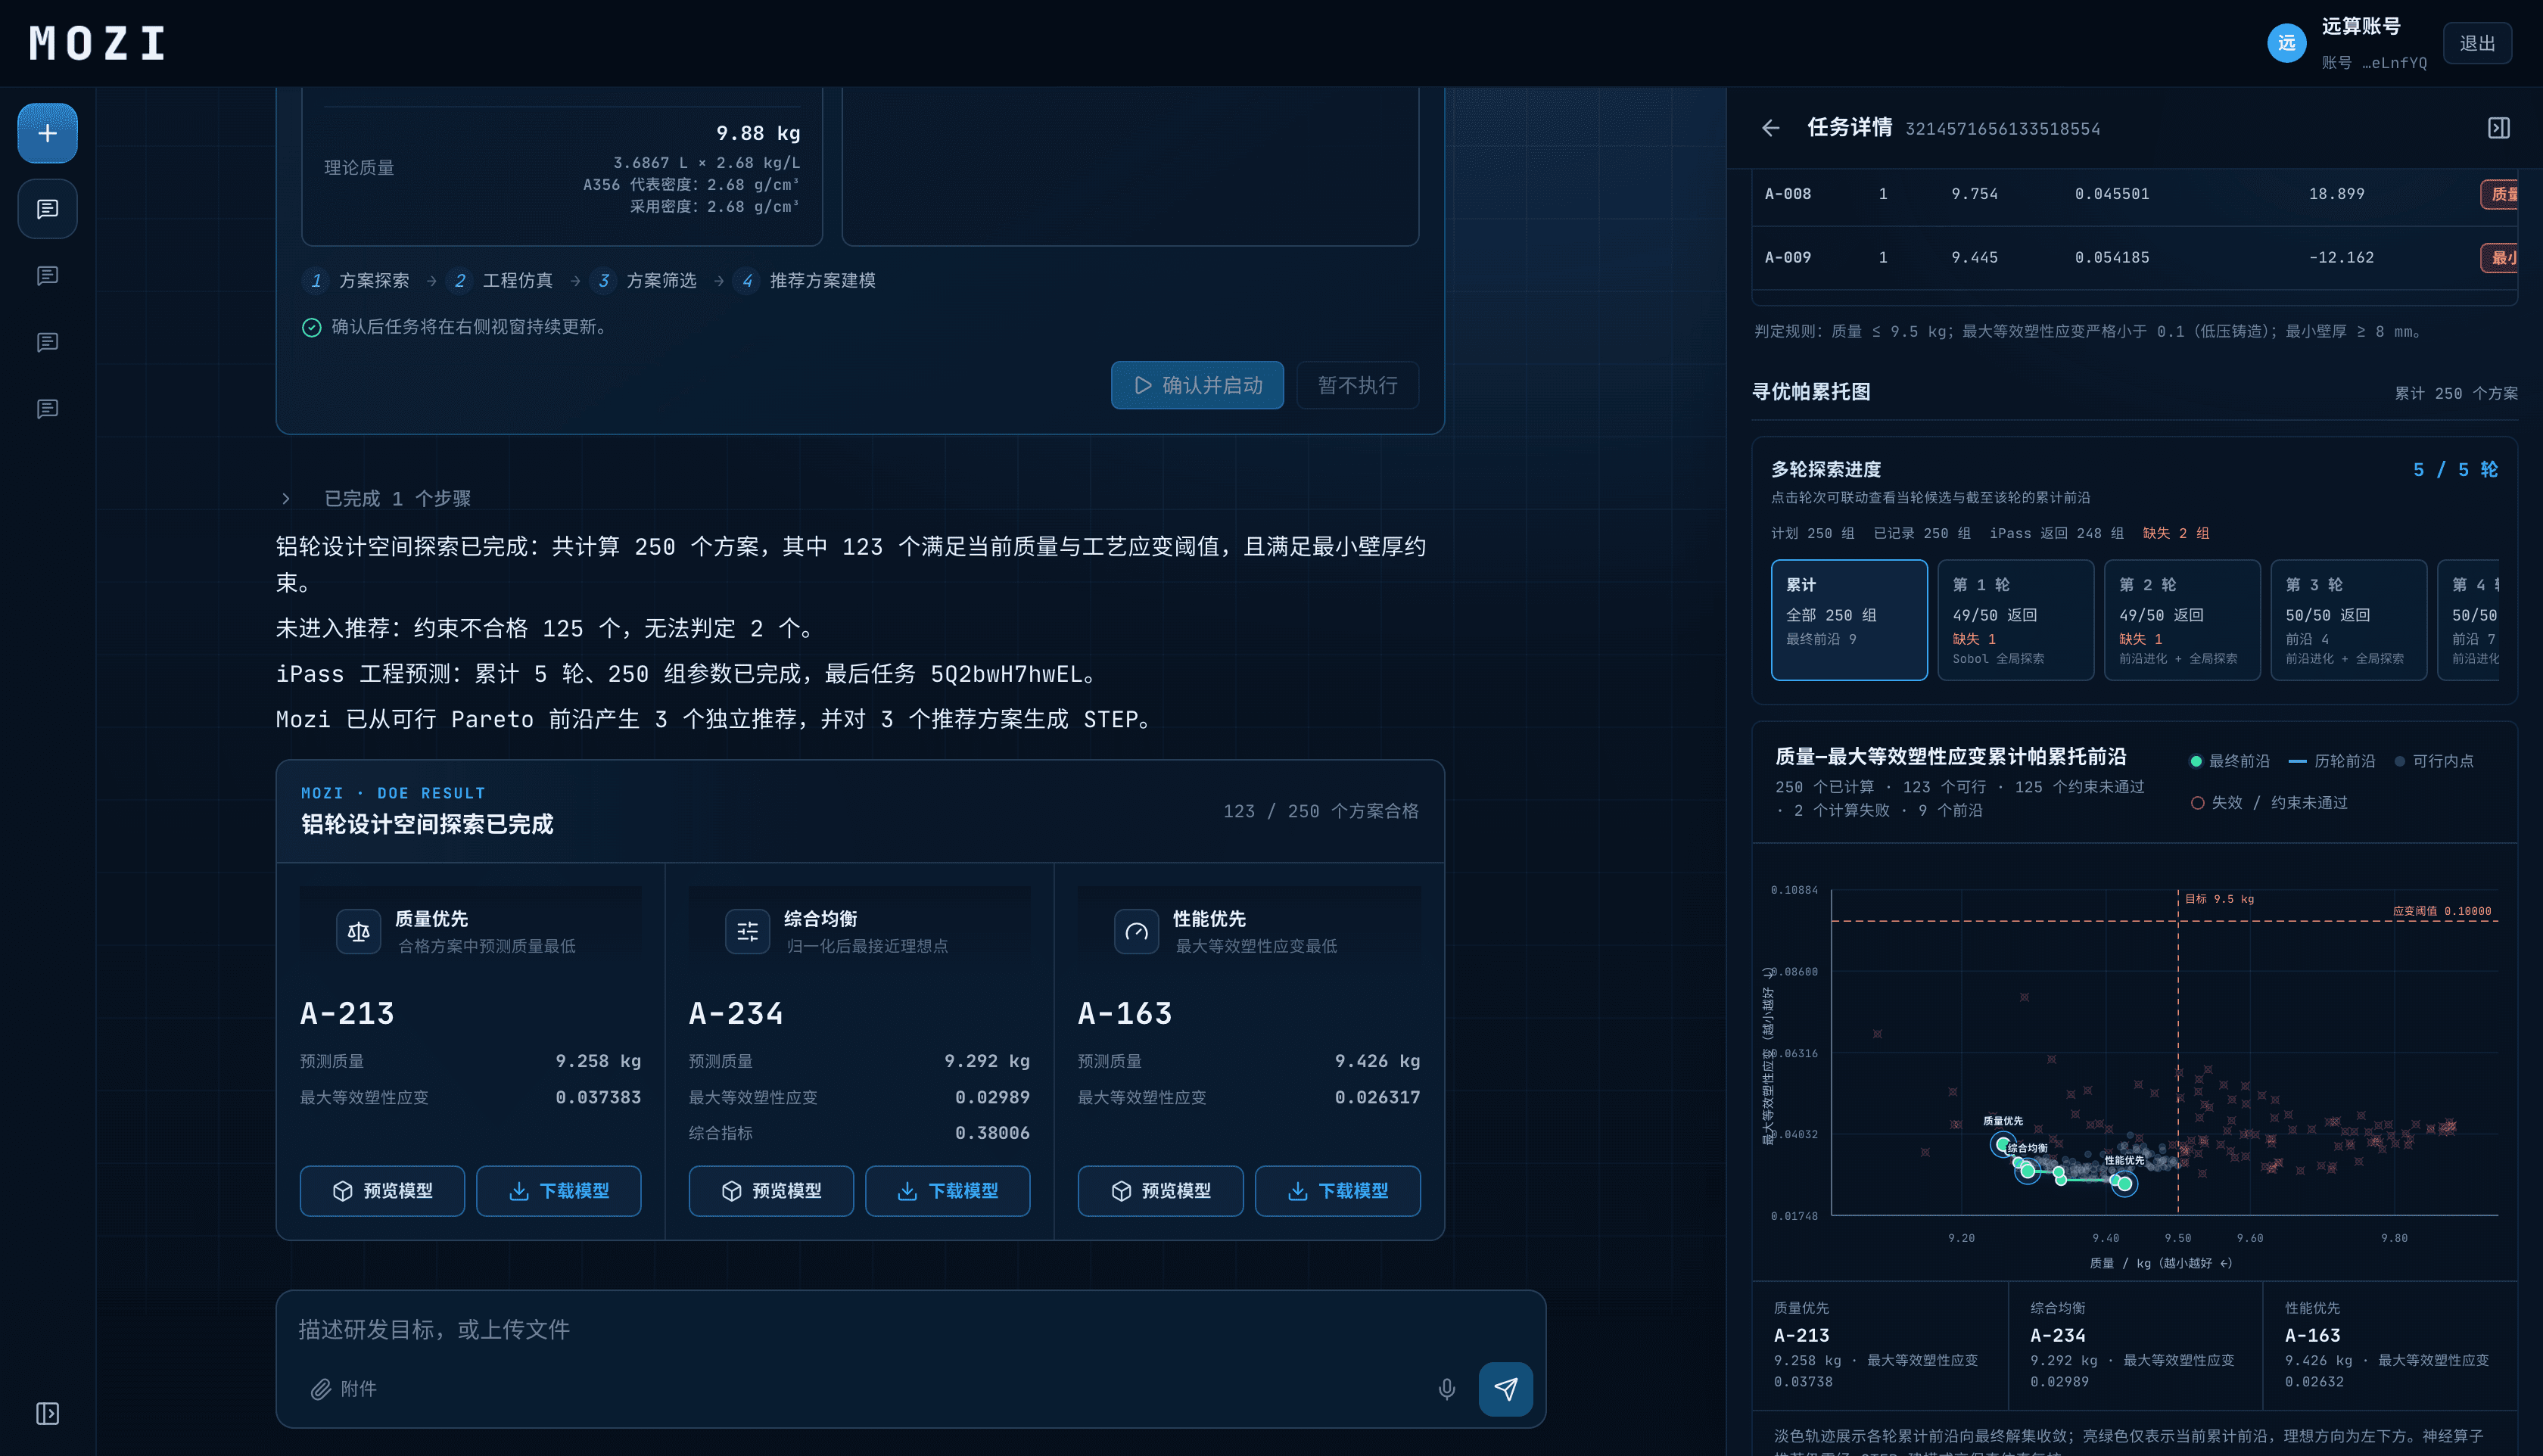Viewport: 2543px width, 1456px height.
Task: Click the 附件 attachment paperclip
Action: pyautogui.click(x=343, y=1388)
